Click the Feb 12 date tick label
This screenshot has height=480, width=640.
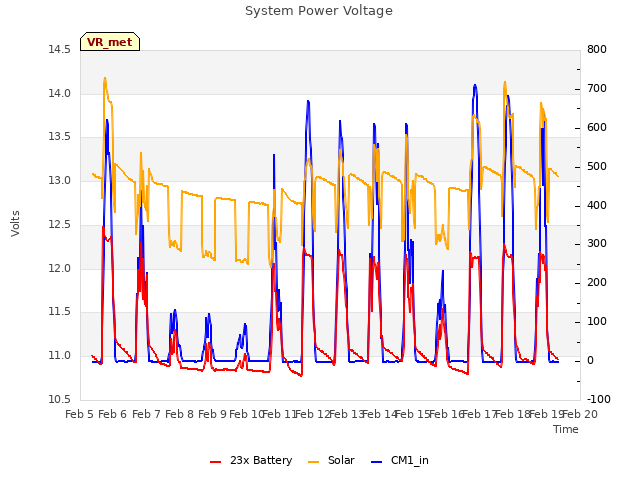click(313, 415)
